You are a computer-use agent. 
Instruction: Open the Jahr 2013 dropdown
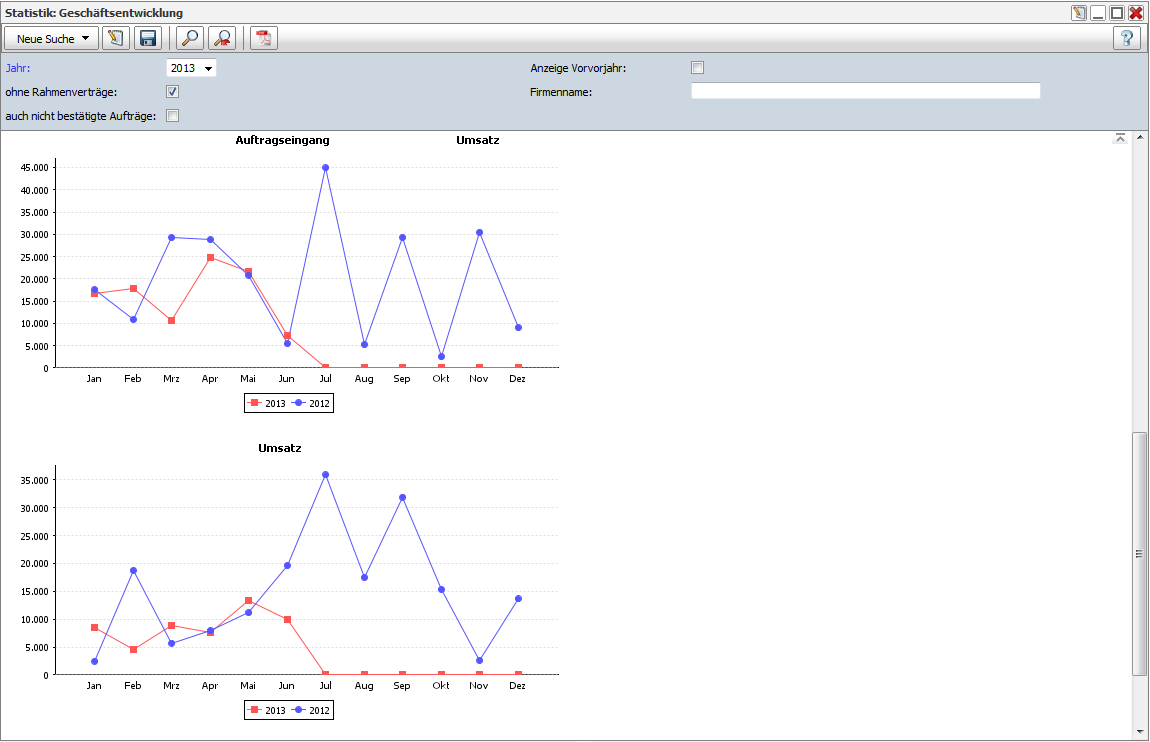191,68
